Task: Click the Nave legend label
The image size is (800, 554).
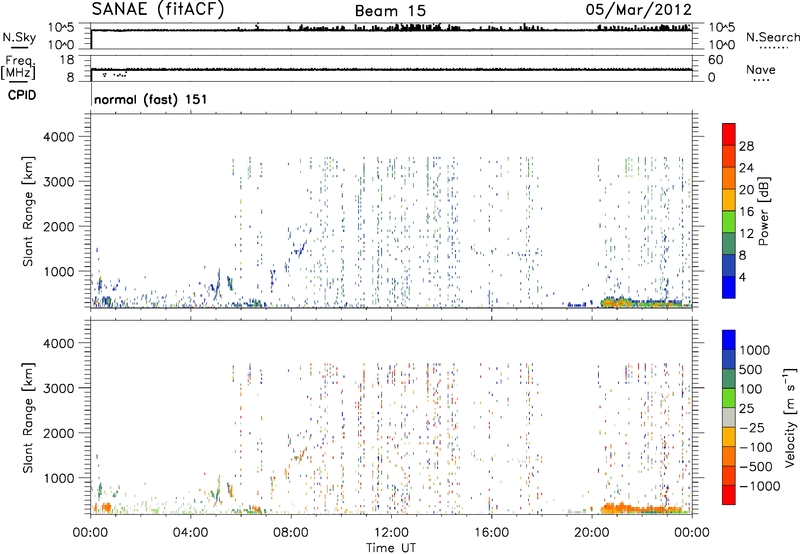Action: tap(761, 69)
